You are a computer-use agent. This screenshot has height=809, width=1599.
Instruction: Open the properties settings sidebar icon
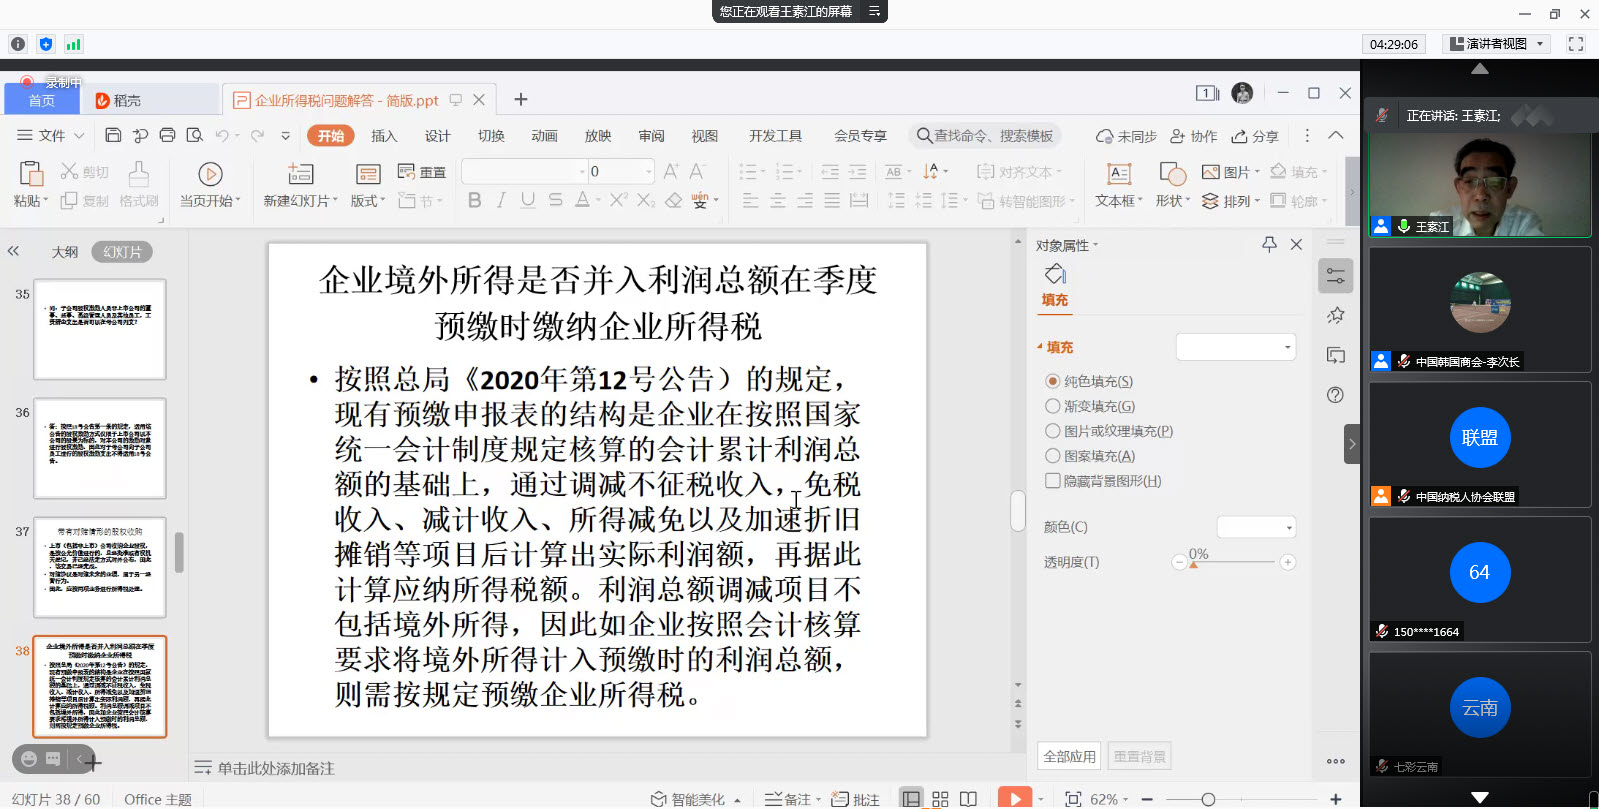point(1335,276)
